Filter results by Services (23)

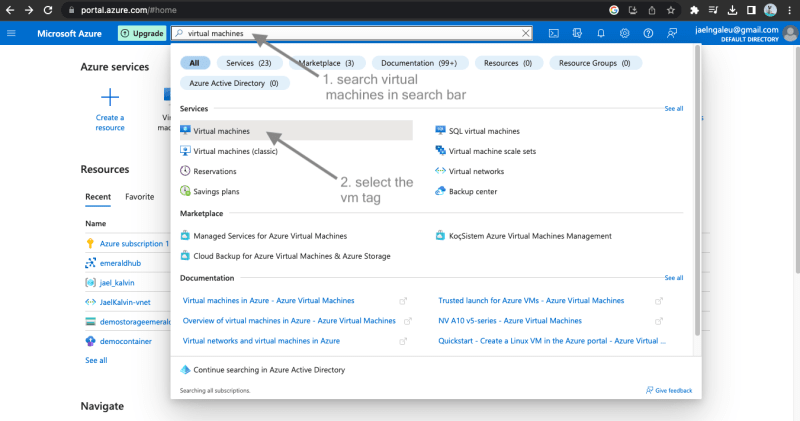click(x=248, y=63)
